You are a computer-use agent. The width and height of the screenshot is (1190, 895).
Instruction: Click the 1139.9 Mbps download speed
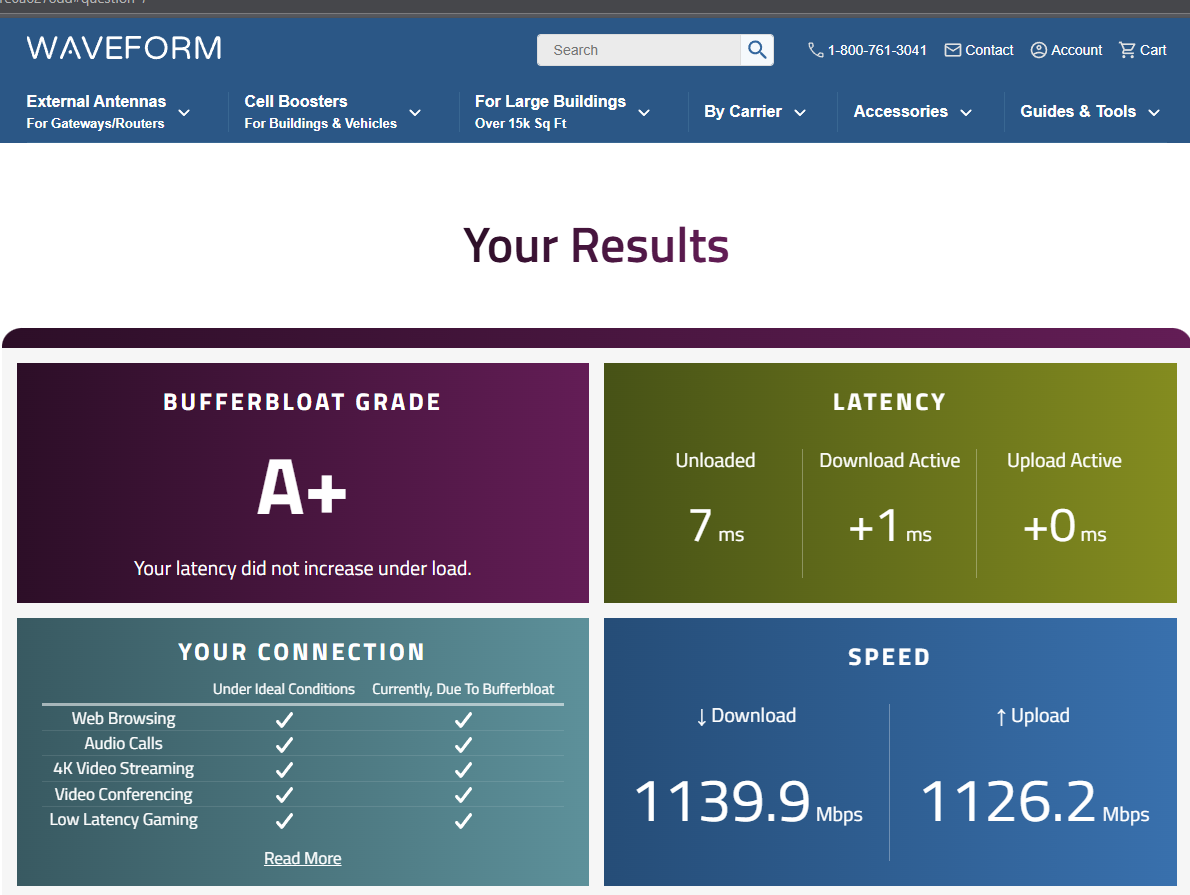[x=748, y=802]
